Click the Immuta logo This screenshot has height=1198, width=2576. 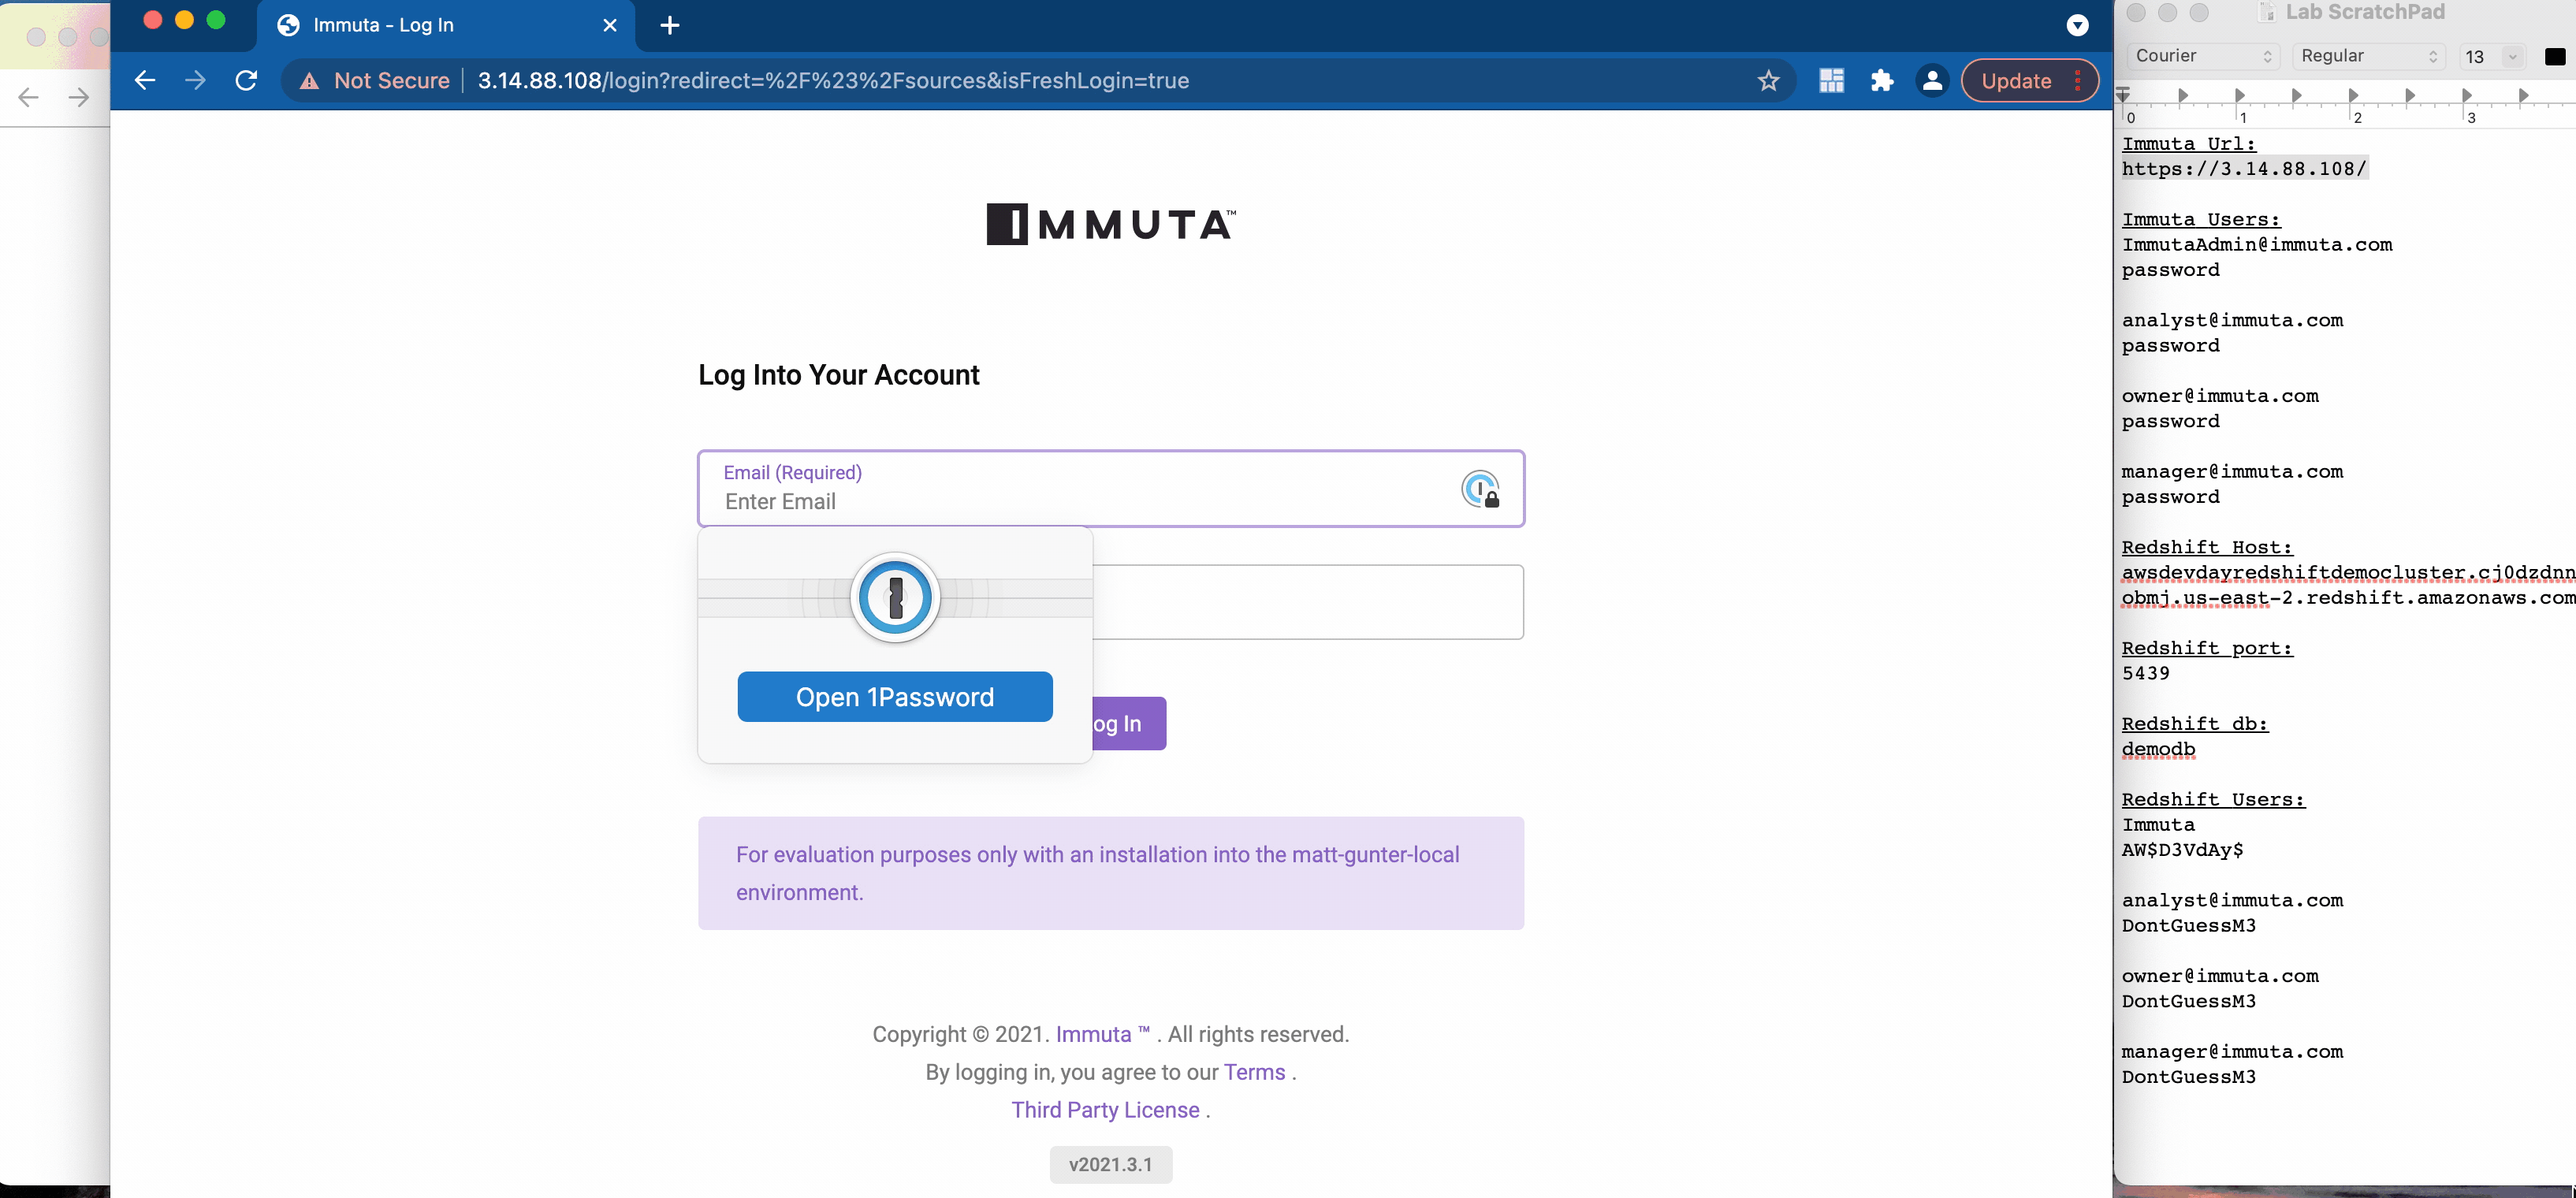pos(1111,225)
